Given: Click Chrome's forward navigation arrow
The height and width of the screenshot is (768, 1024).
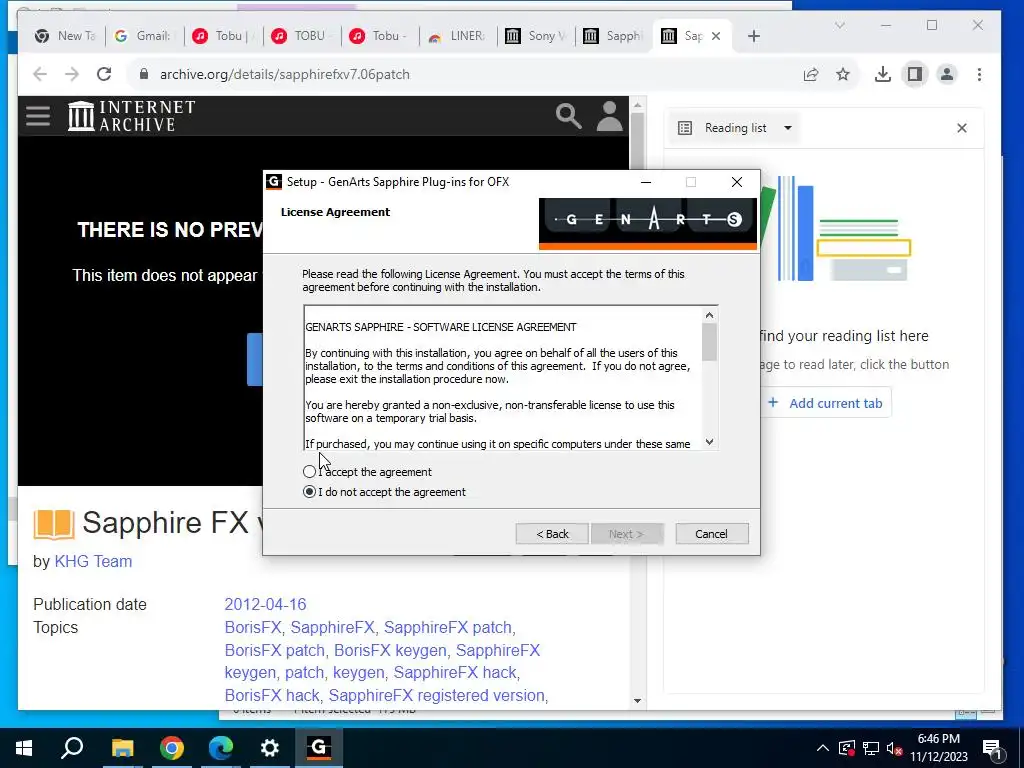Looking at the screenshot, I should (72, 74).
